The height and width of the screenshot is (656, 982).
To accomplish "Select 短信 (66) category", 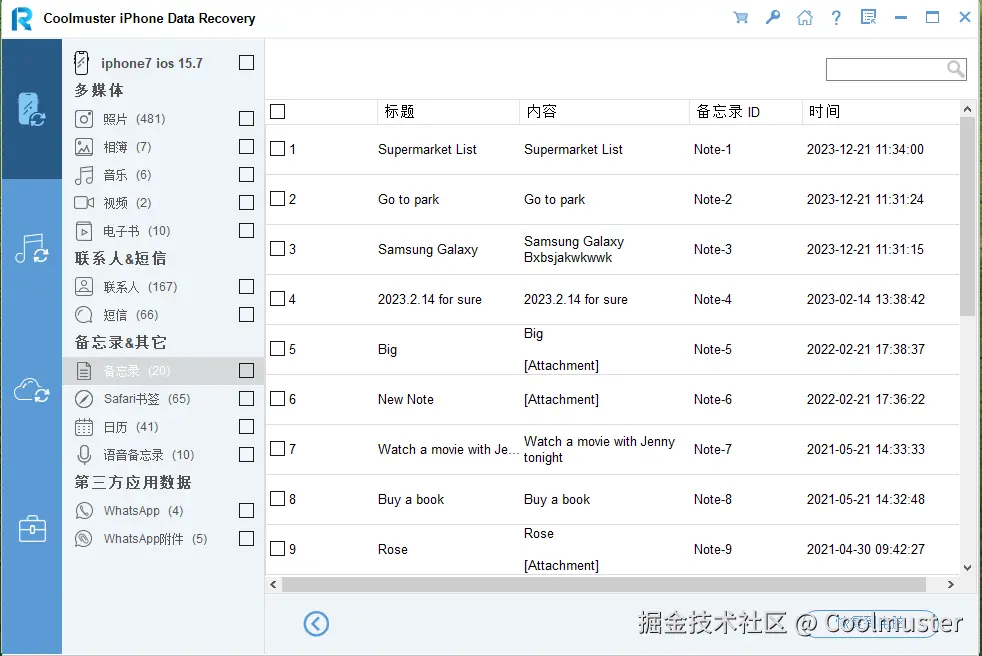I will click(163, 315).
